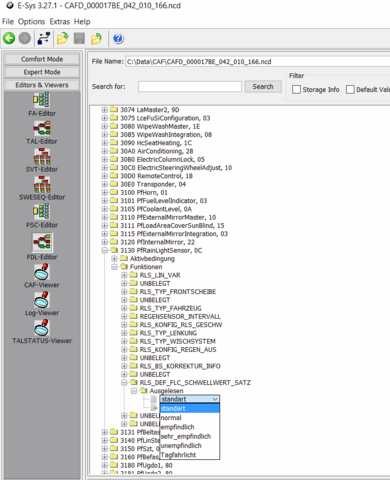Image resolution: width=390 pixels, height=480 pixels.
Task: Open the FSC-Editor
Action: 42,216
